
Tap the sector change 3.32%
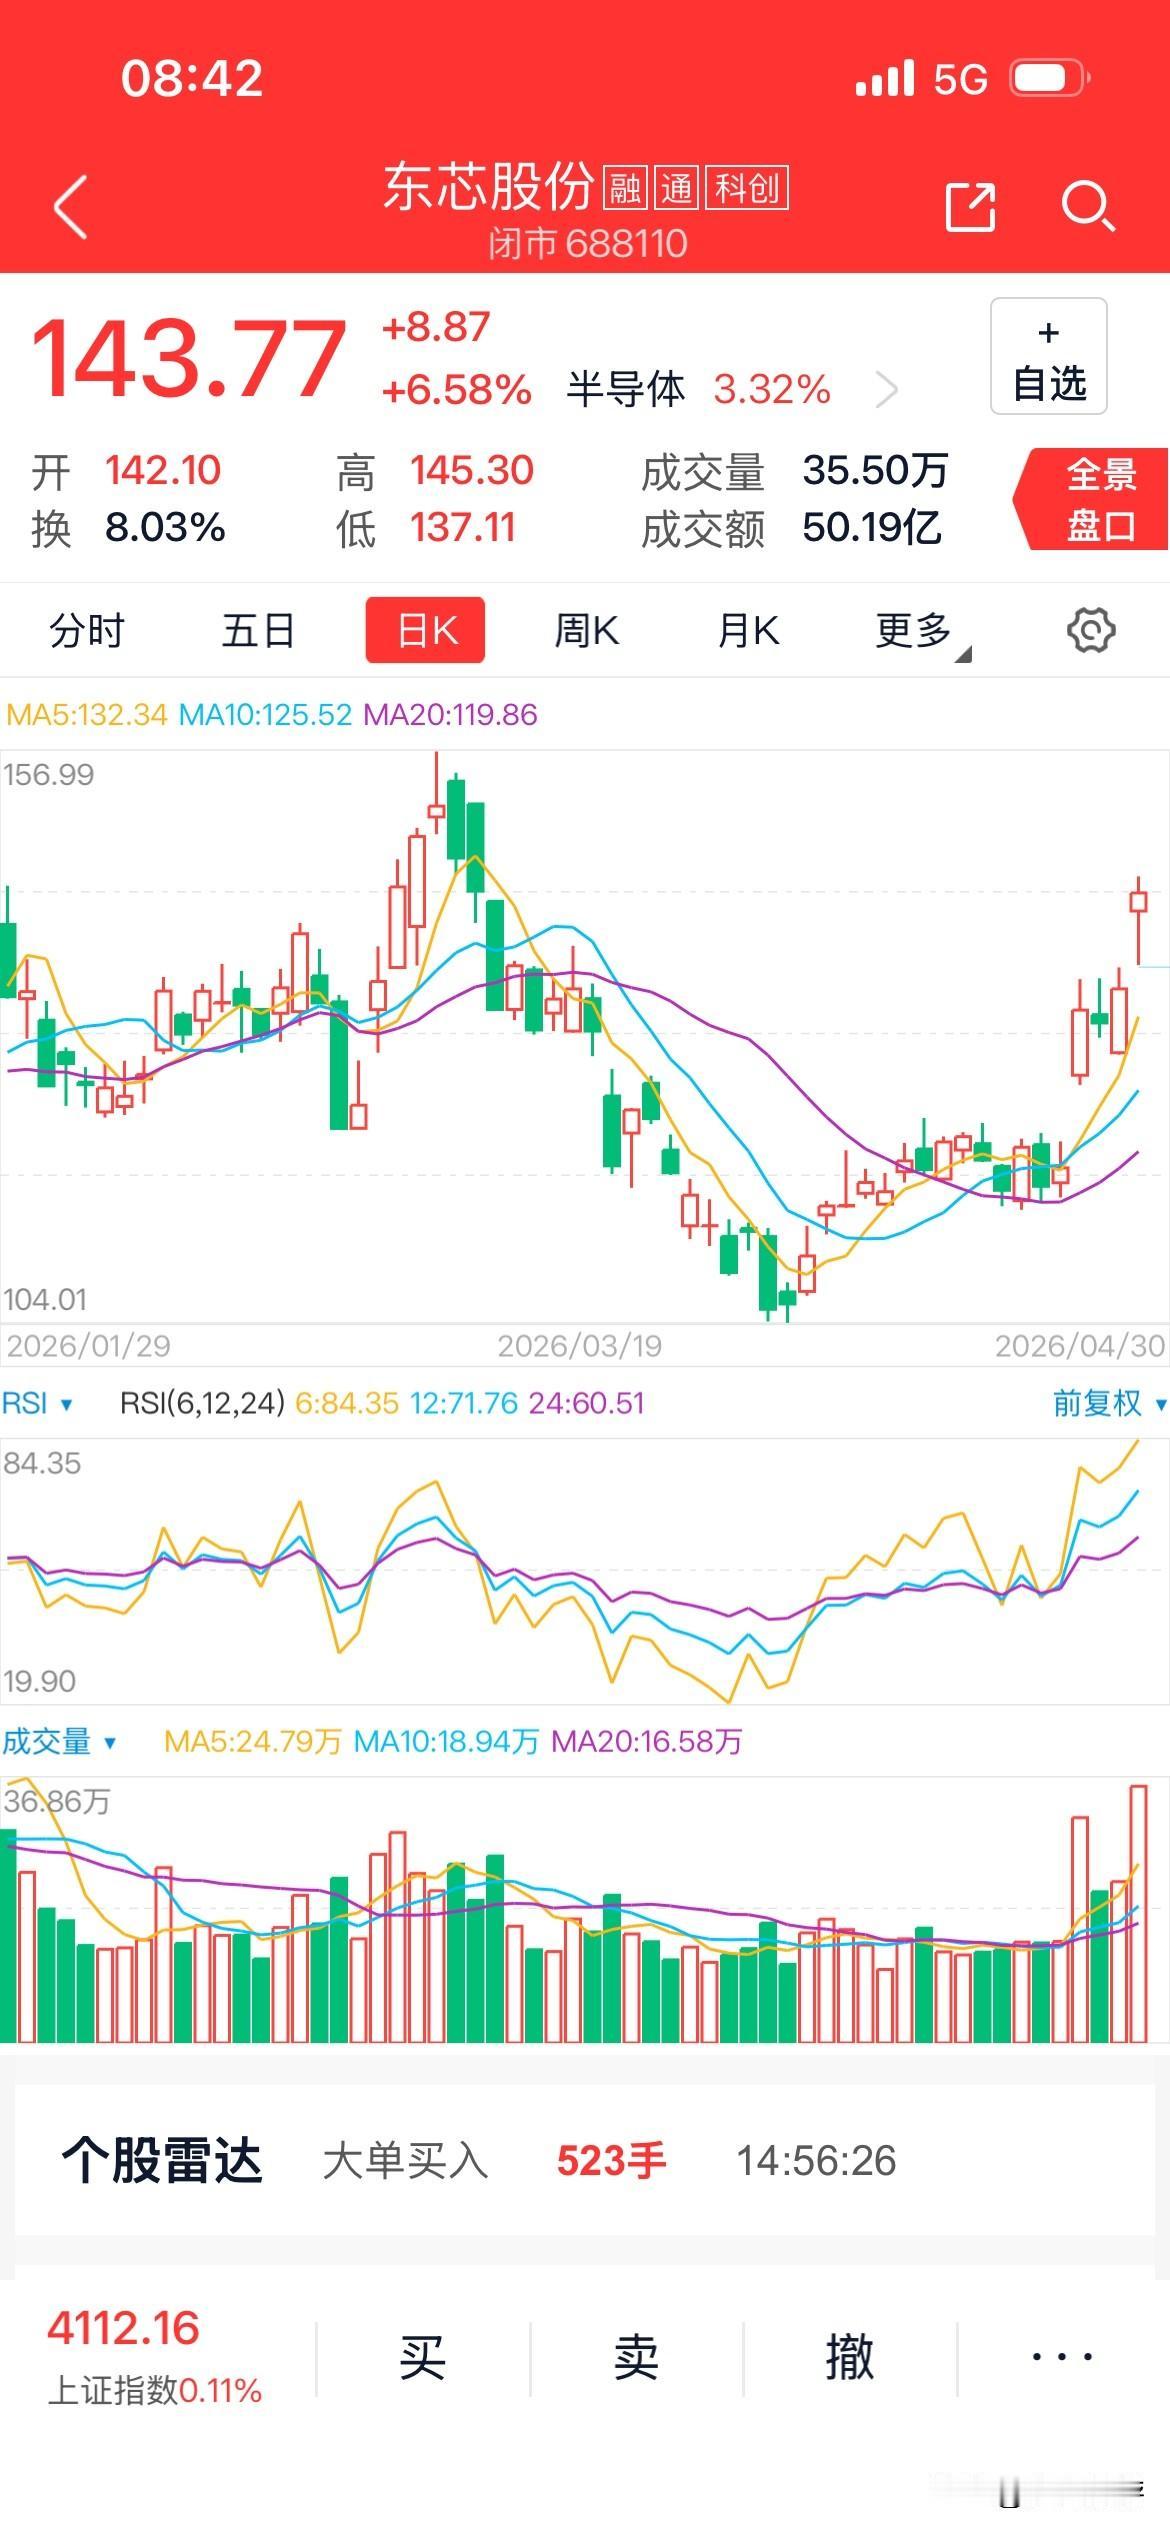pos(772,389)
